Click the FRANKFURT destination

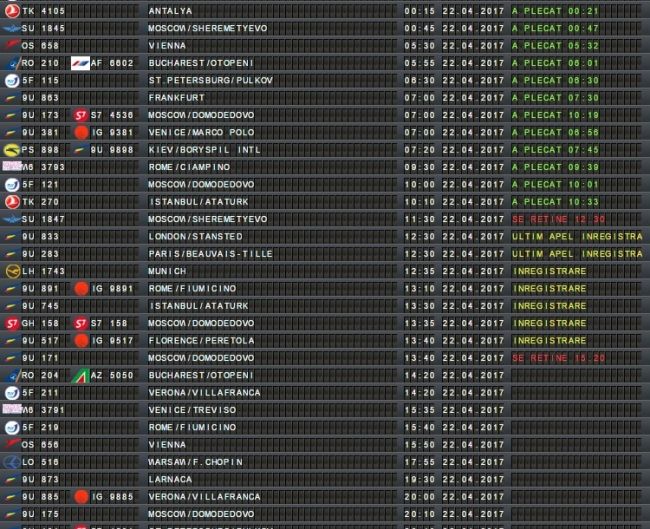(x=177, y=98)
